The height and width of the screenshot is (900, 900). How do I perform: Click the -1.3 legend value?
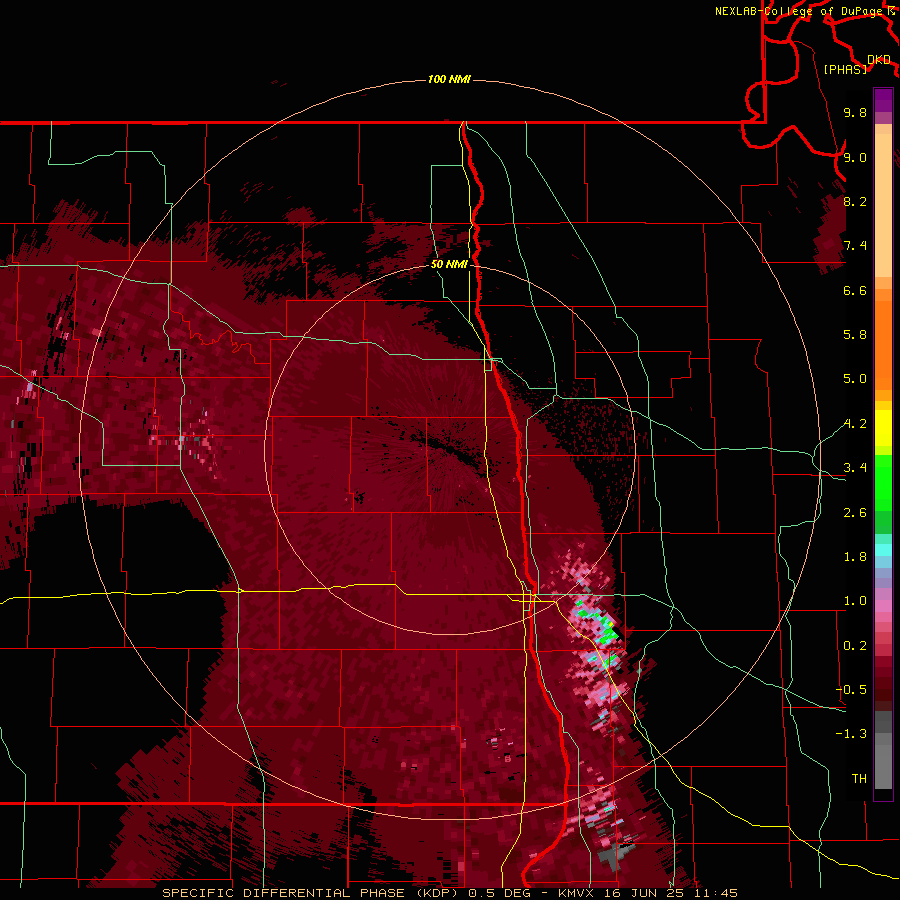click(851, 734)
